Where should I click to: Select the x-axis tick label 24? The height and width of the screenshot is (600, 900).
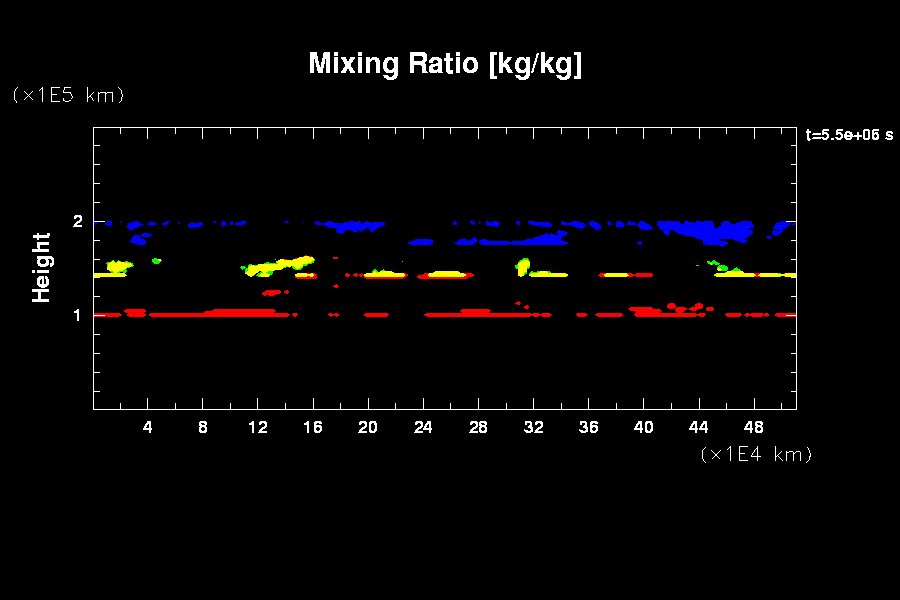(423, 427)
